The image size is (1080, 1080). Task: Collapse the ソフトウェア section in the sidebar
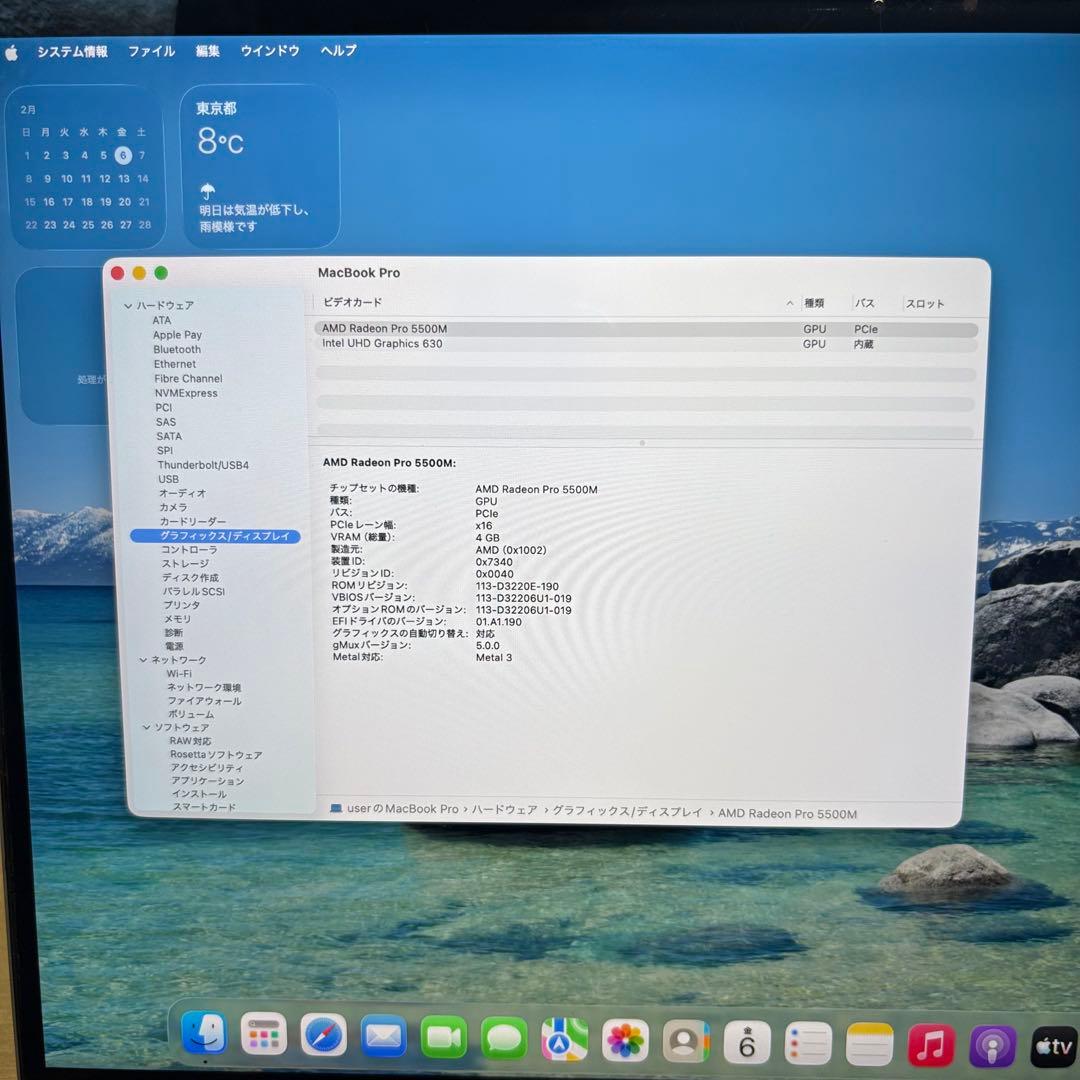145,727
